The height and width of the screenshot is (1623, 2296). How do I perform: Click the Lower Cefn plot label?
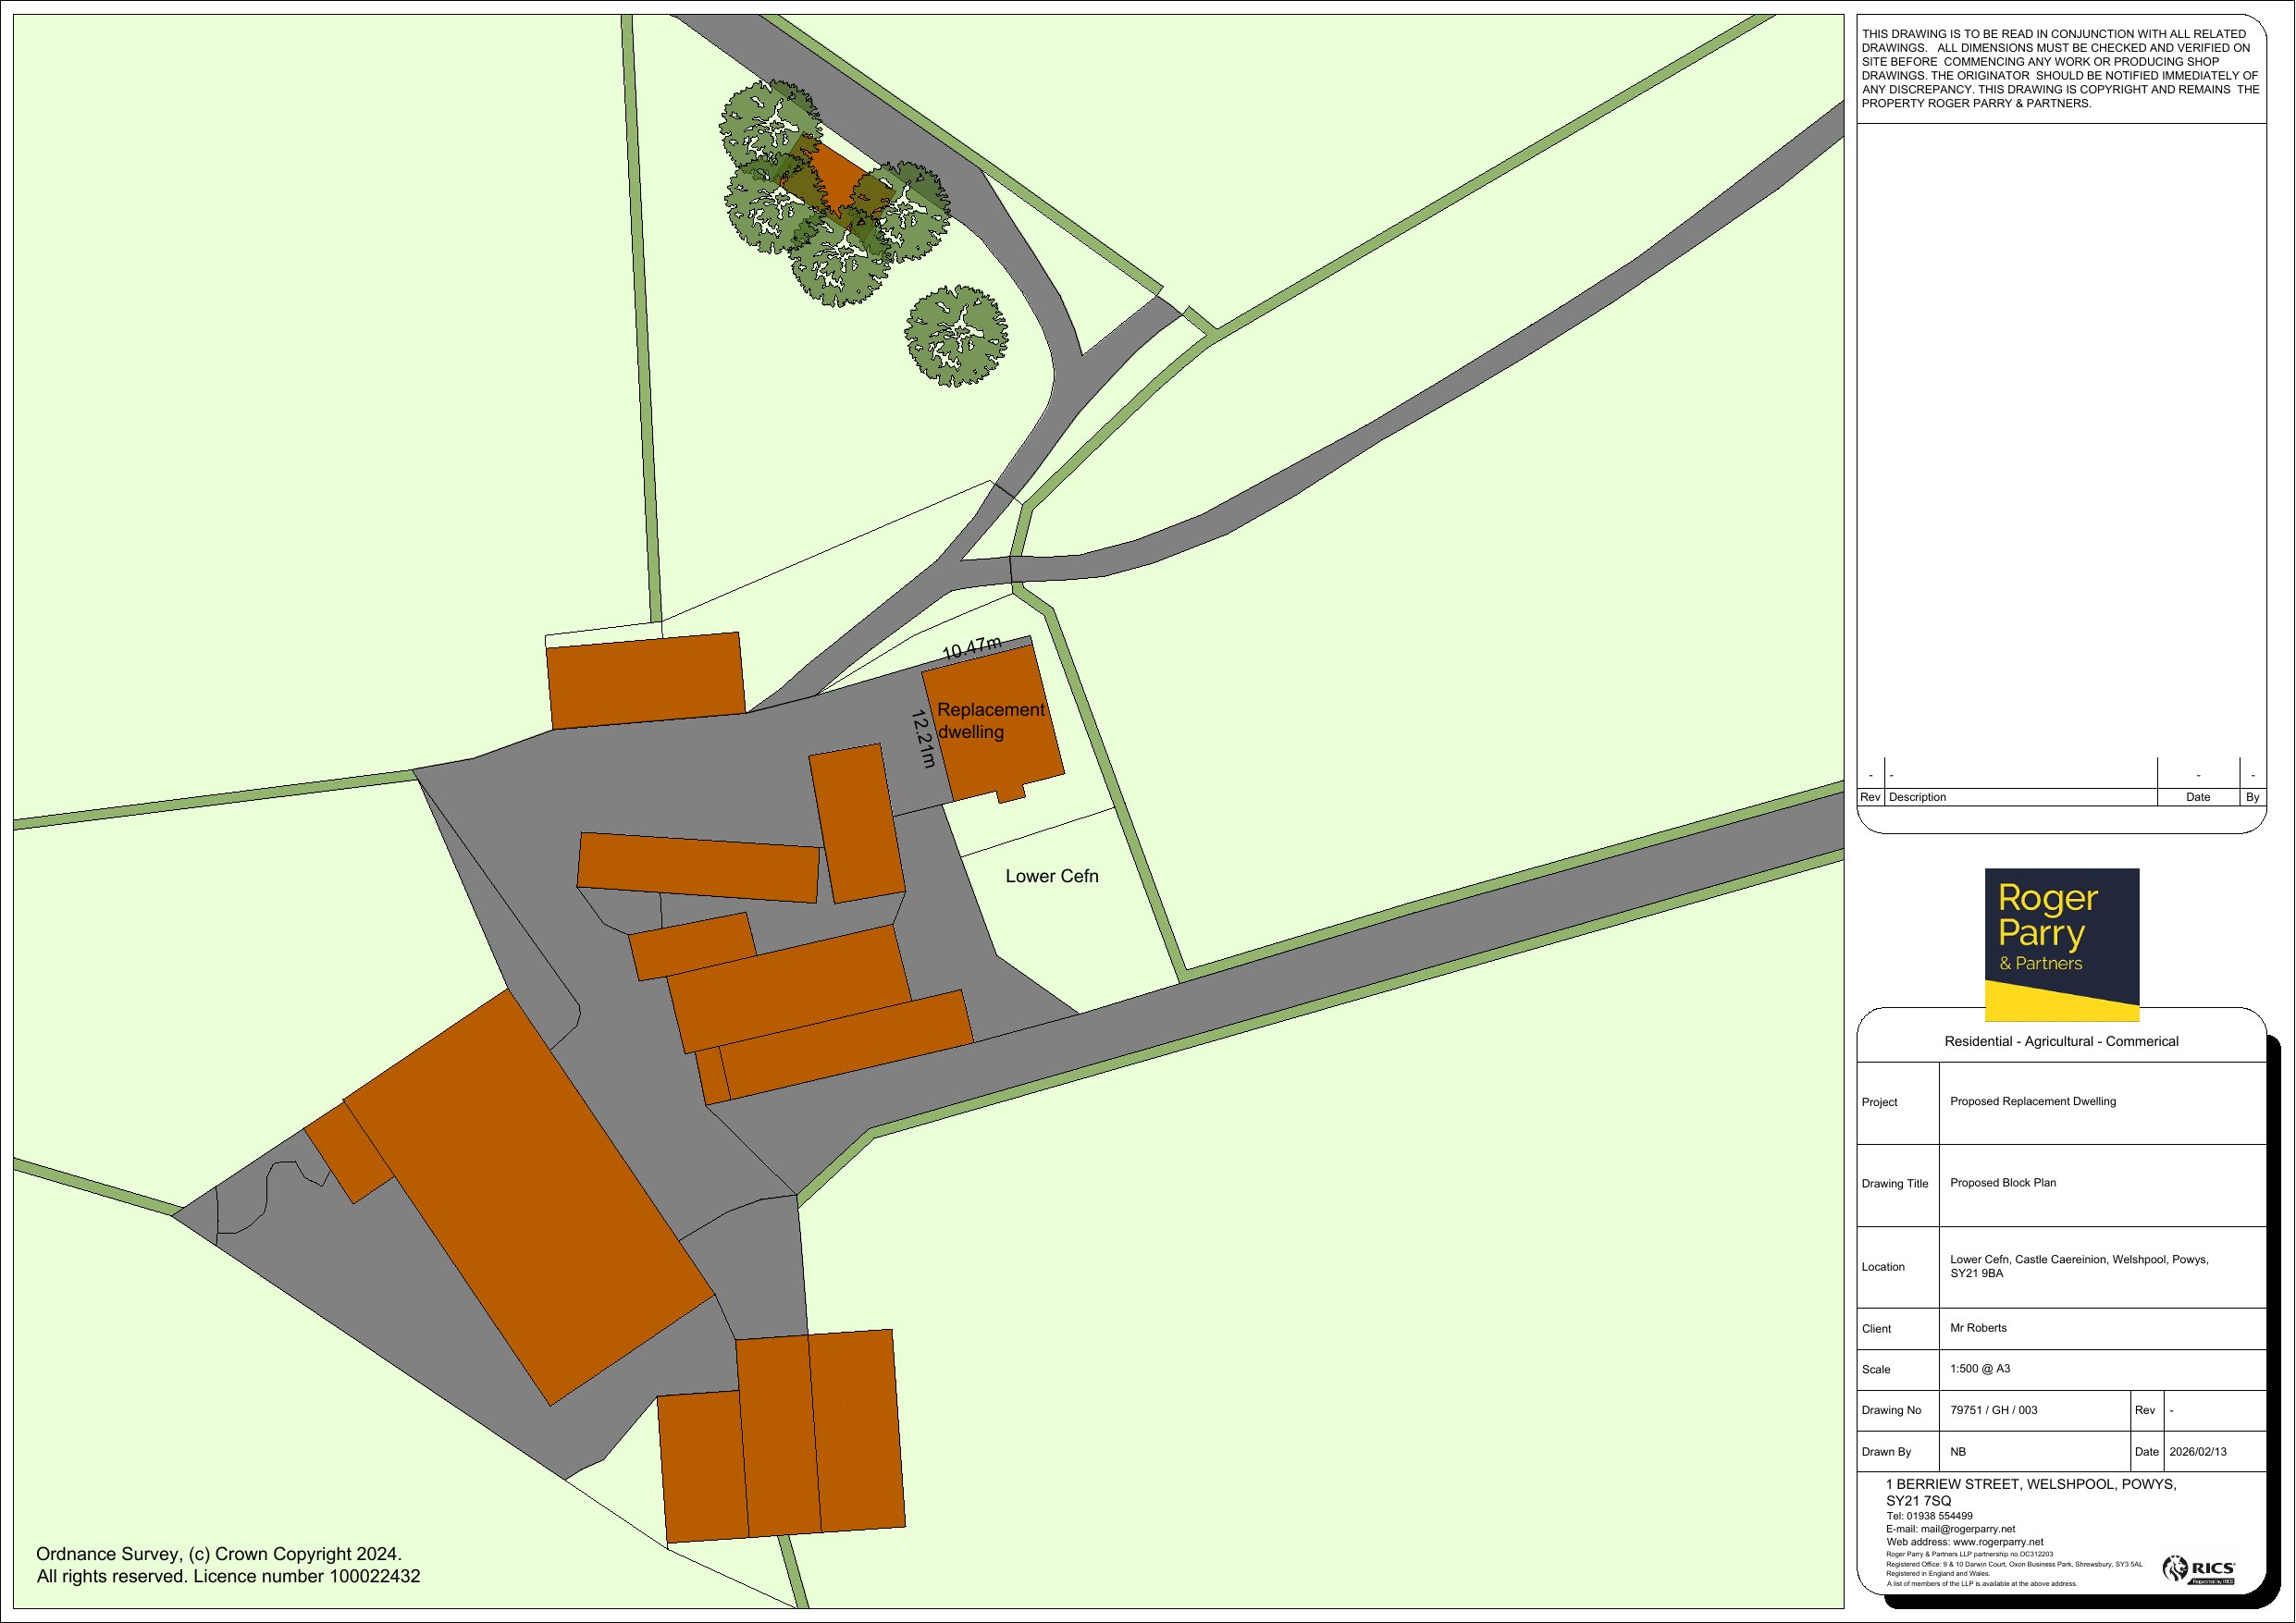1051,876
